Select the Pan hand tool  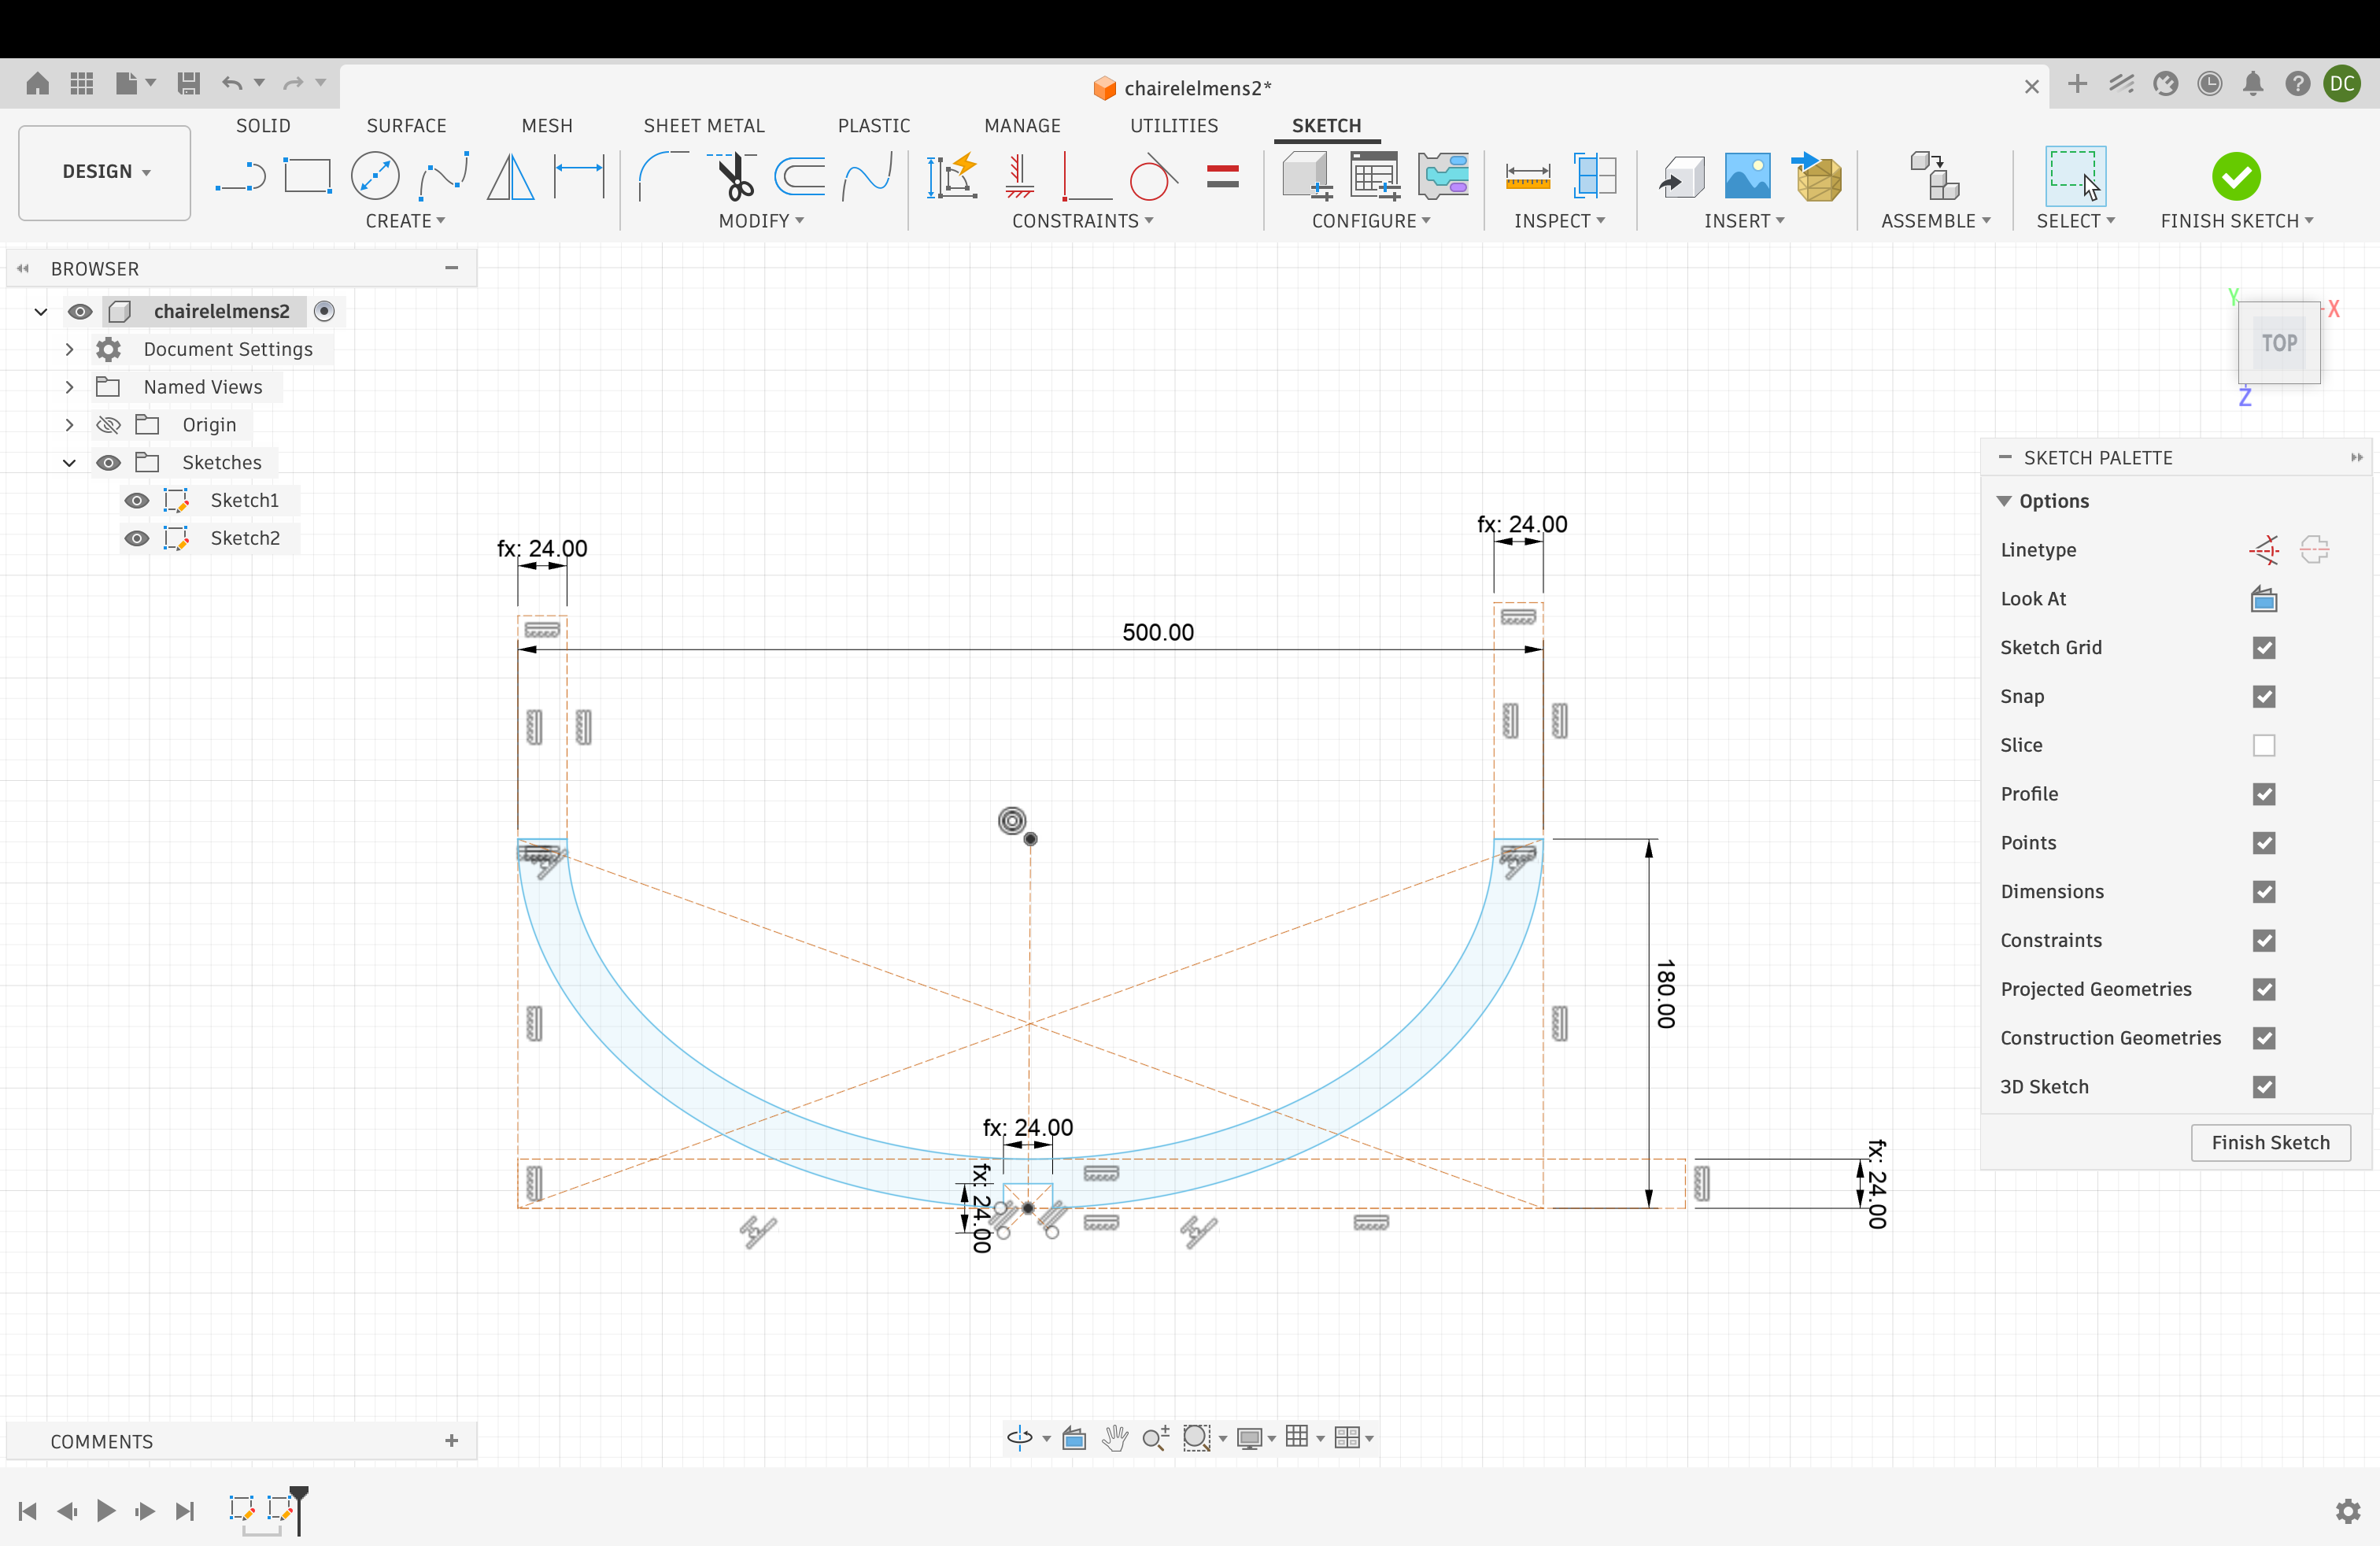pyautogui.click(x=1115, y=1437)
